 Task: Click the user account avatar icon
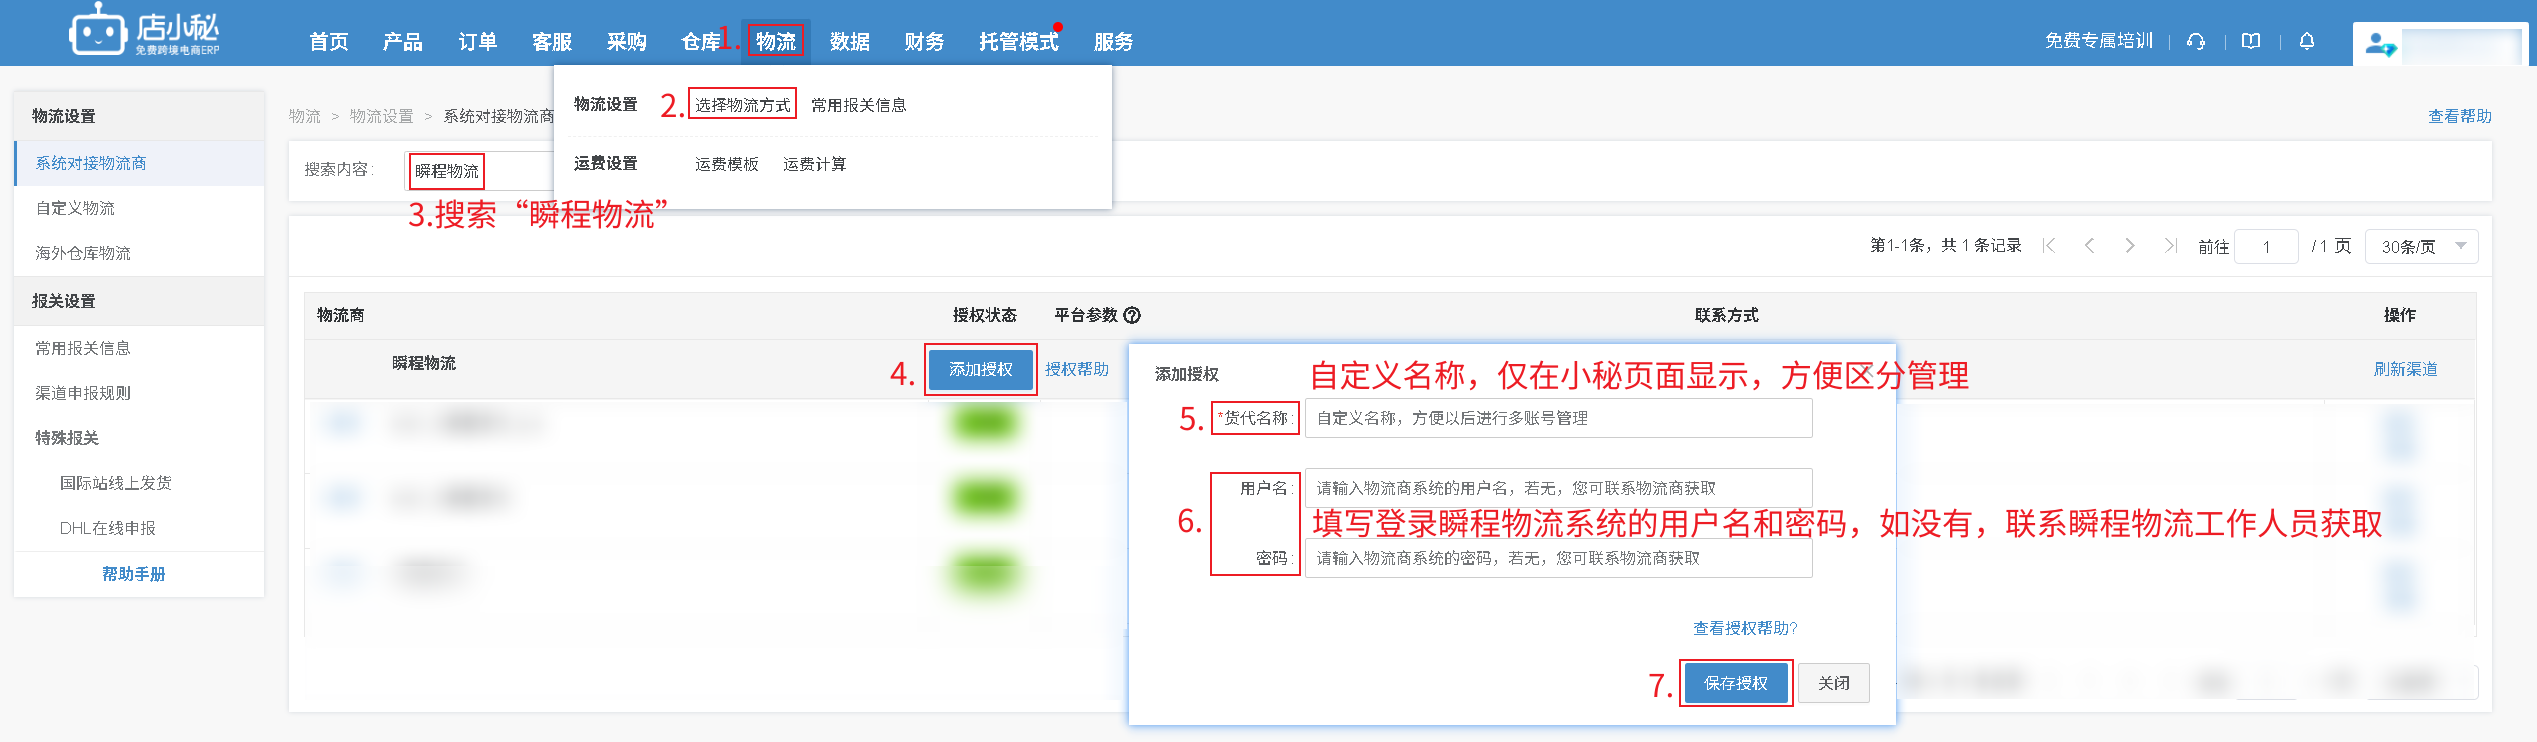click(2380, 45)
